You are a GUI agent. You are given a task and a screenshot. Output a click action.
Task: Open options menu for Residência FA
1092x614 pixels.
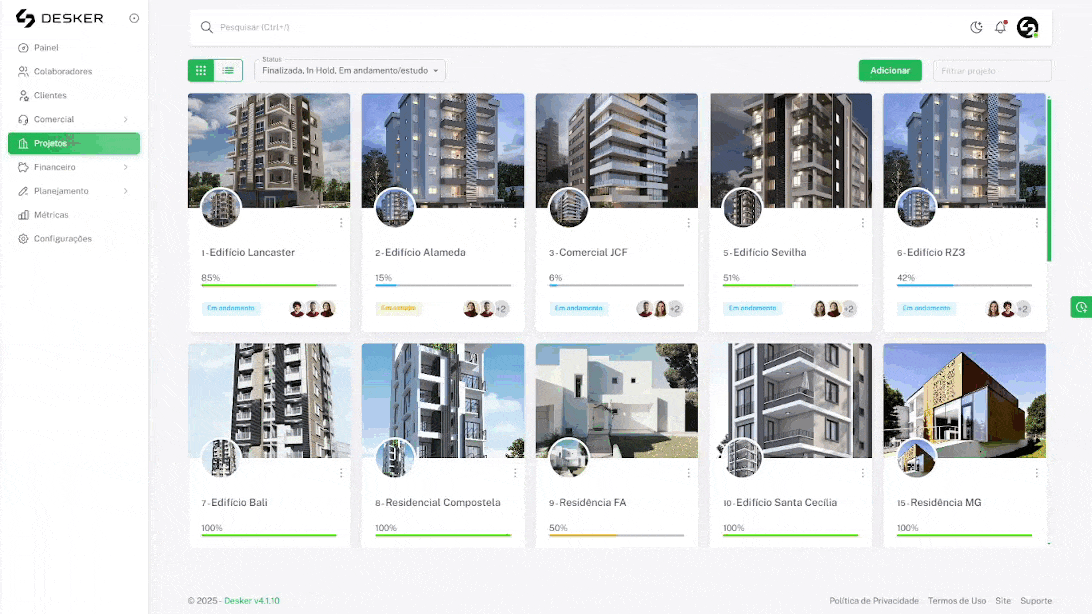688,473
